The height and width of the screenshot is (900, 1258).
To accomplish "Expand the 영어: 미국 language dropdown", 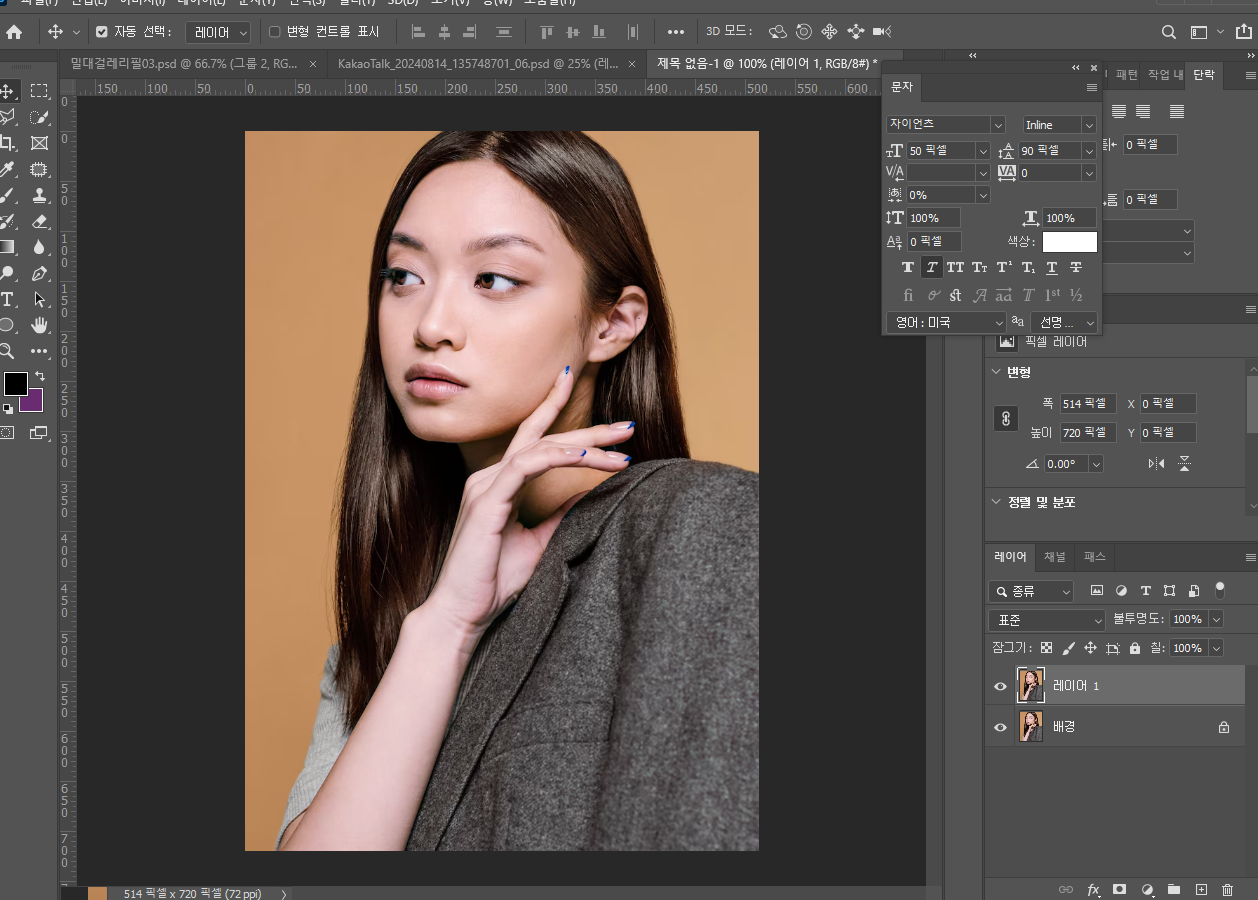I will [x=945, y=322].
